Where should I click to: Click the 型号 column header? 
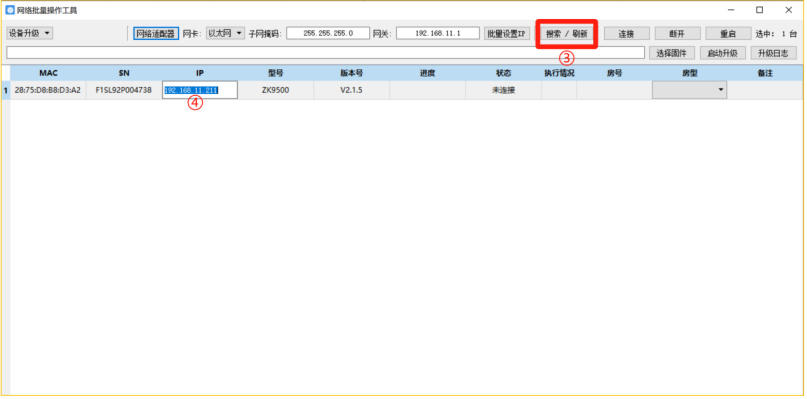pos(276,73)
